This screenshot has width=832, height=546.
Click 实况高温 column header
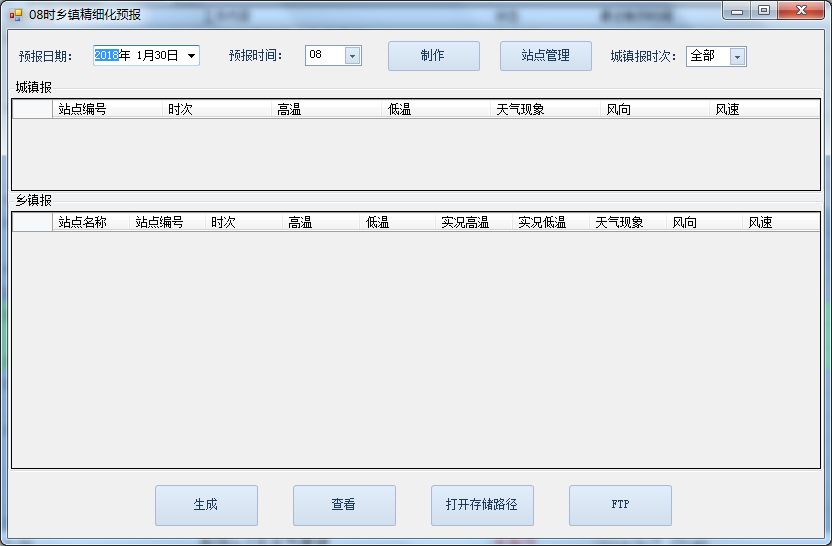[473, 222]
